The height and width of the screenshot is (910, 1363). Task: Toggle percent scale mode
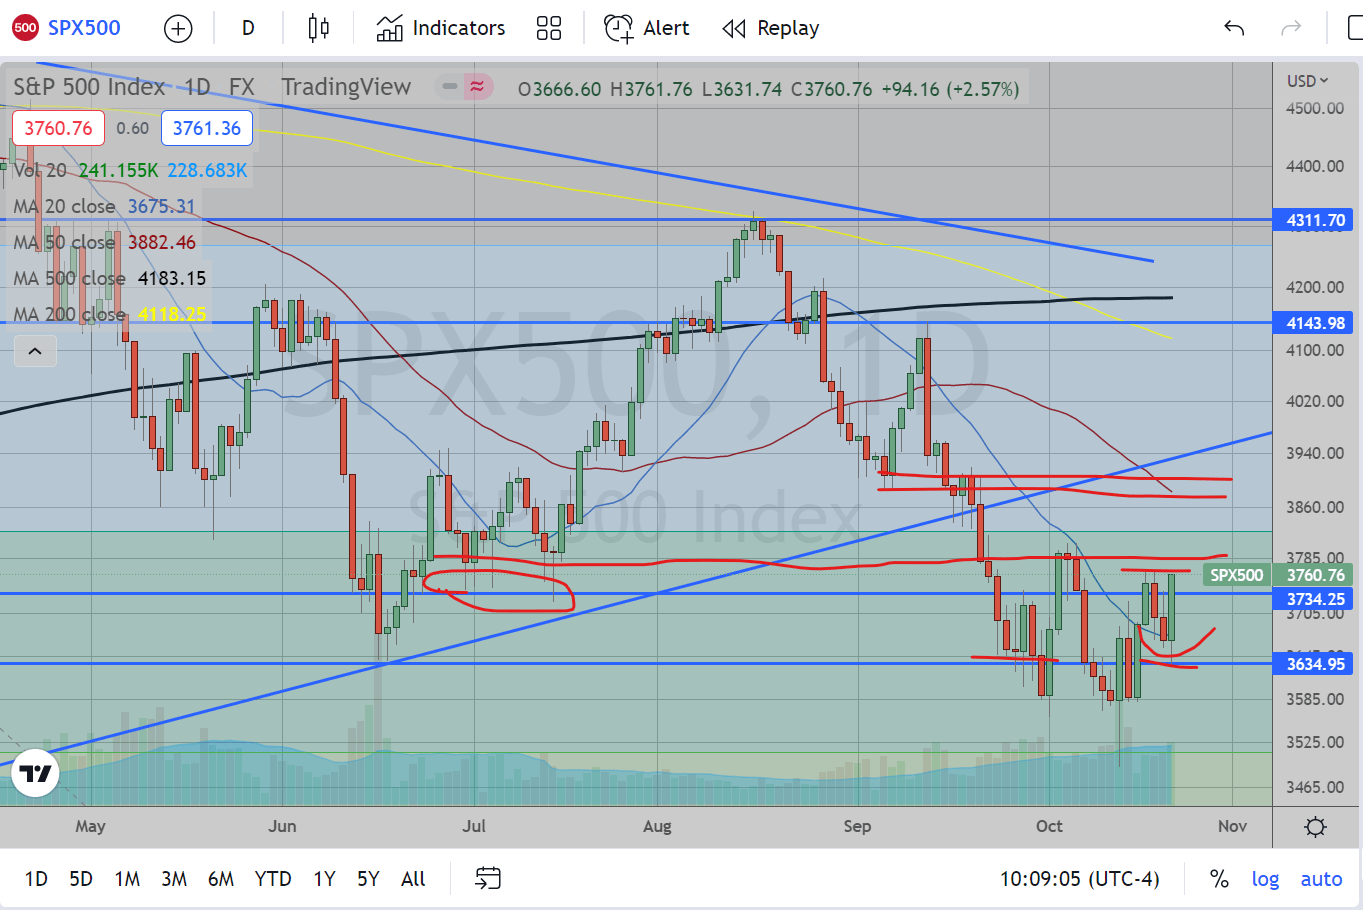pos(1219,879)
